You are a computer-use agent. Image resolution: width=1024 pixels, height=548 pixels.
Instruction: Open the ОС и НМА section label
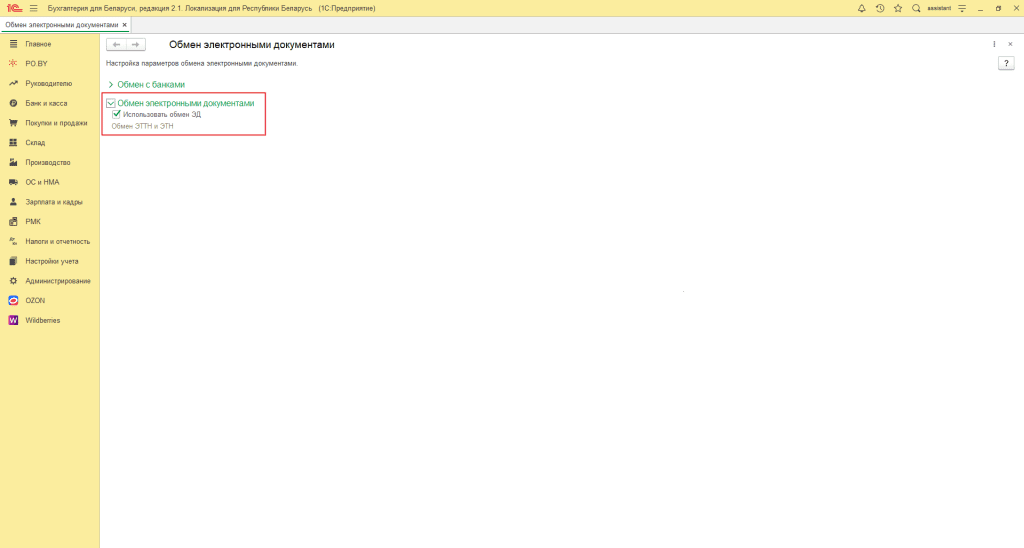pos(42,182)
